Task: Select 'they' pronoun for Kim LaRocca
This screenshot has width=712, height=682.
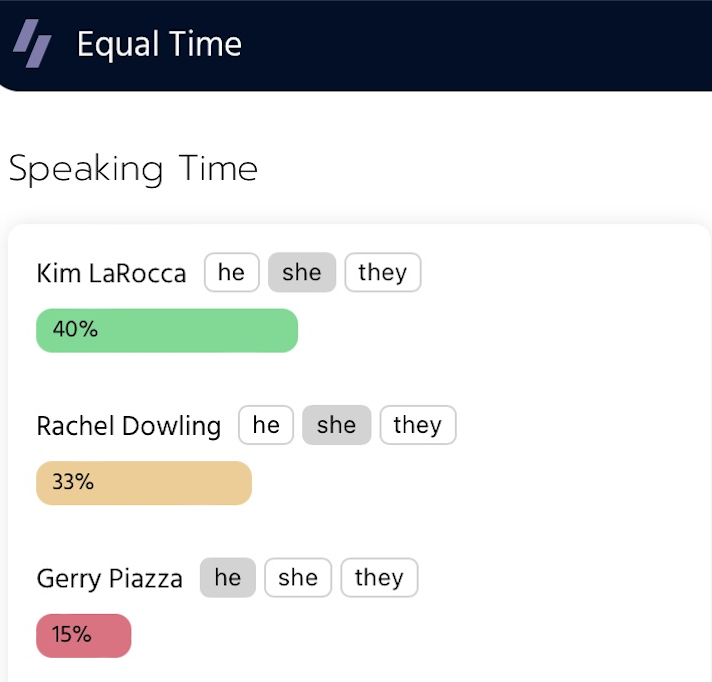Action: [383, 273]
